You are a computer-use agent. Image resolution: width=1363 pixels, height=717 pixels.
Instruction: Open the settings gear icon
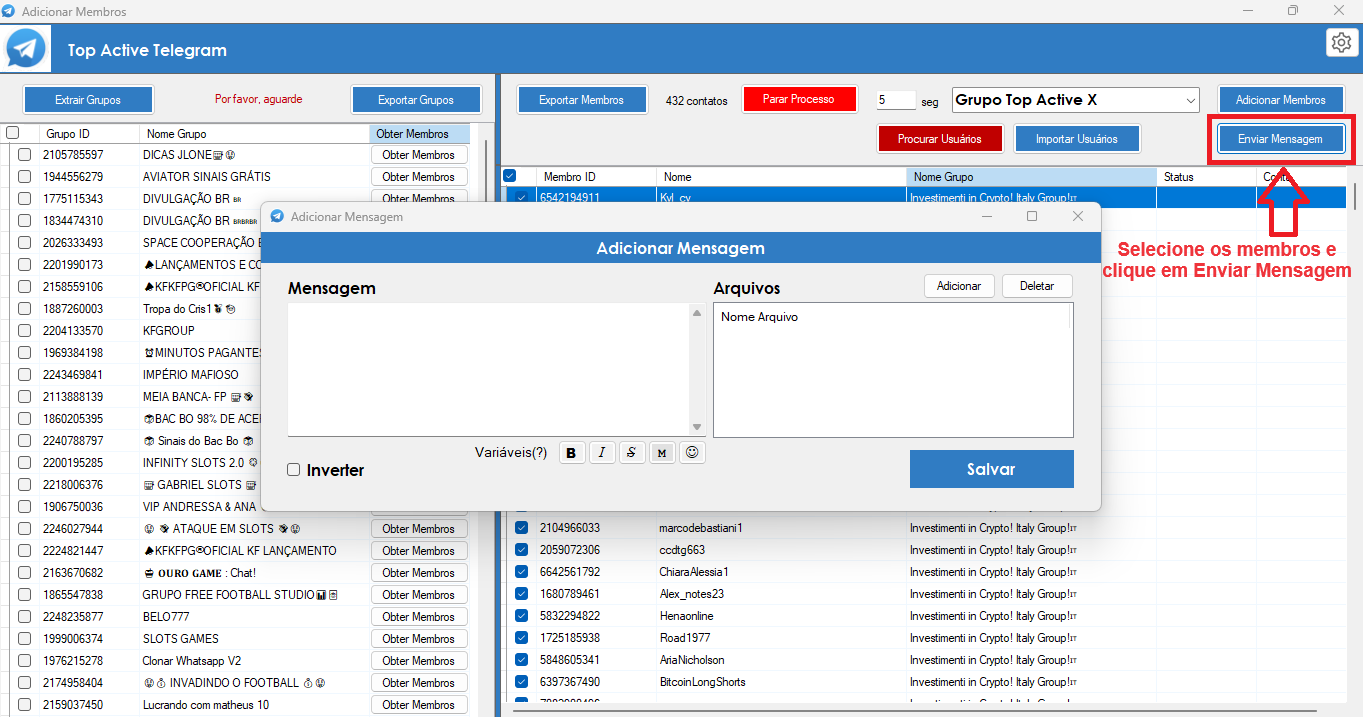tap(1340, 42)
